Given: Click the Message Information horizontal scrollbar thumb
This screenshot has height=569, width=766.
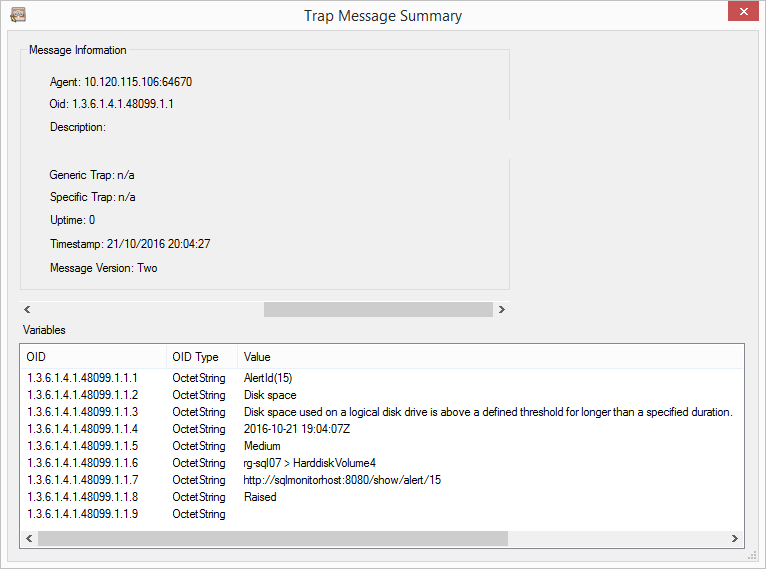Looking at the screenshot, I should (x=378, y=309).
